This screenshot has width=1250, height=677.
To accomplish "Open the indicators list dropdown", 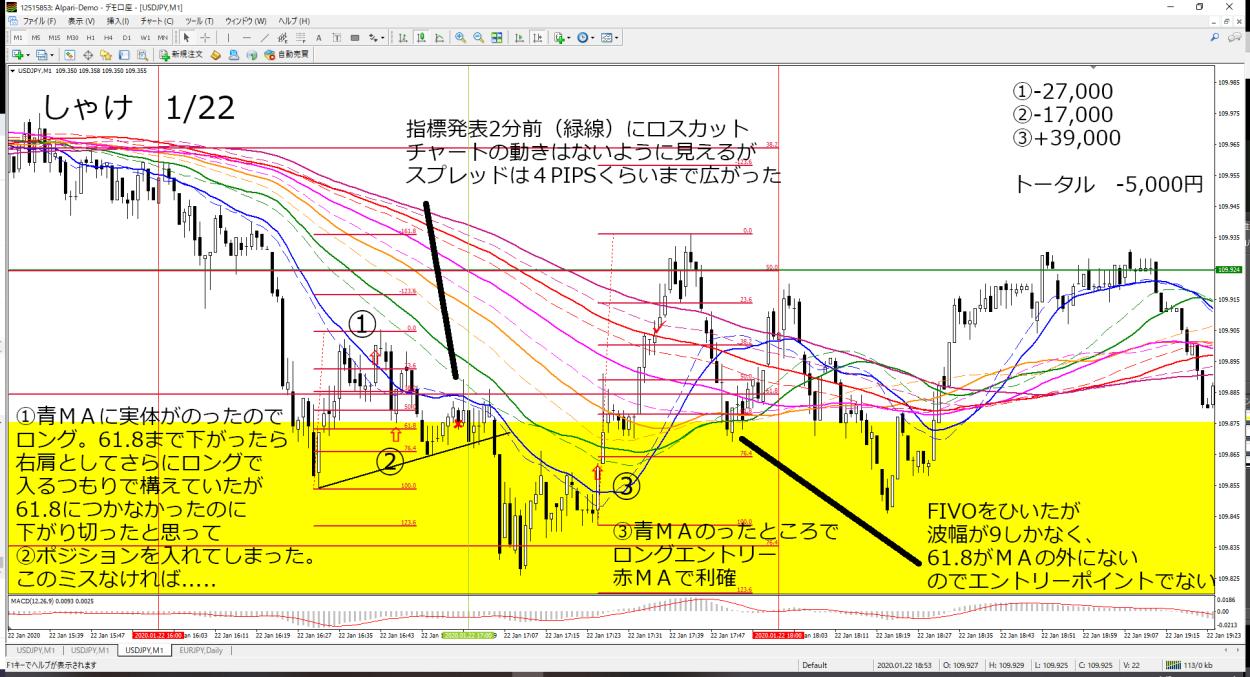I will pyautogui.click(x=558, y=37).
